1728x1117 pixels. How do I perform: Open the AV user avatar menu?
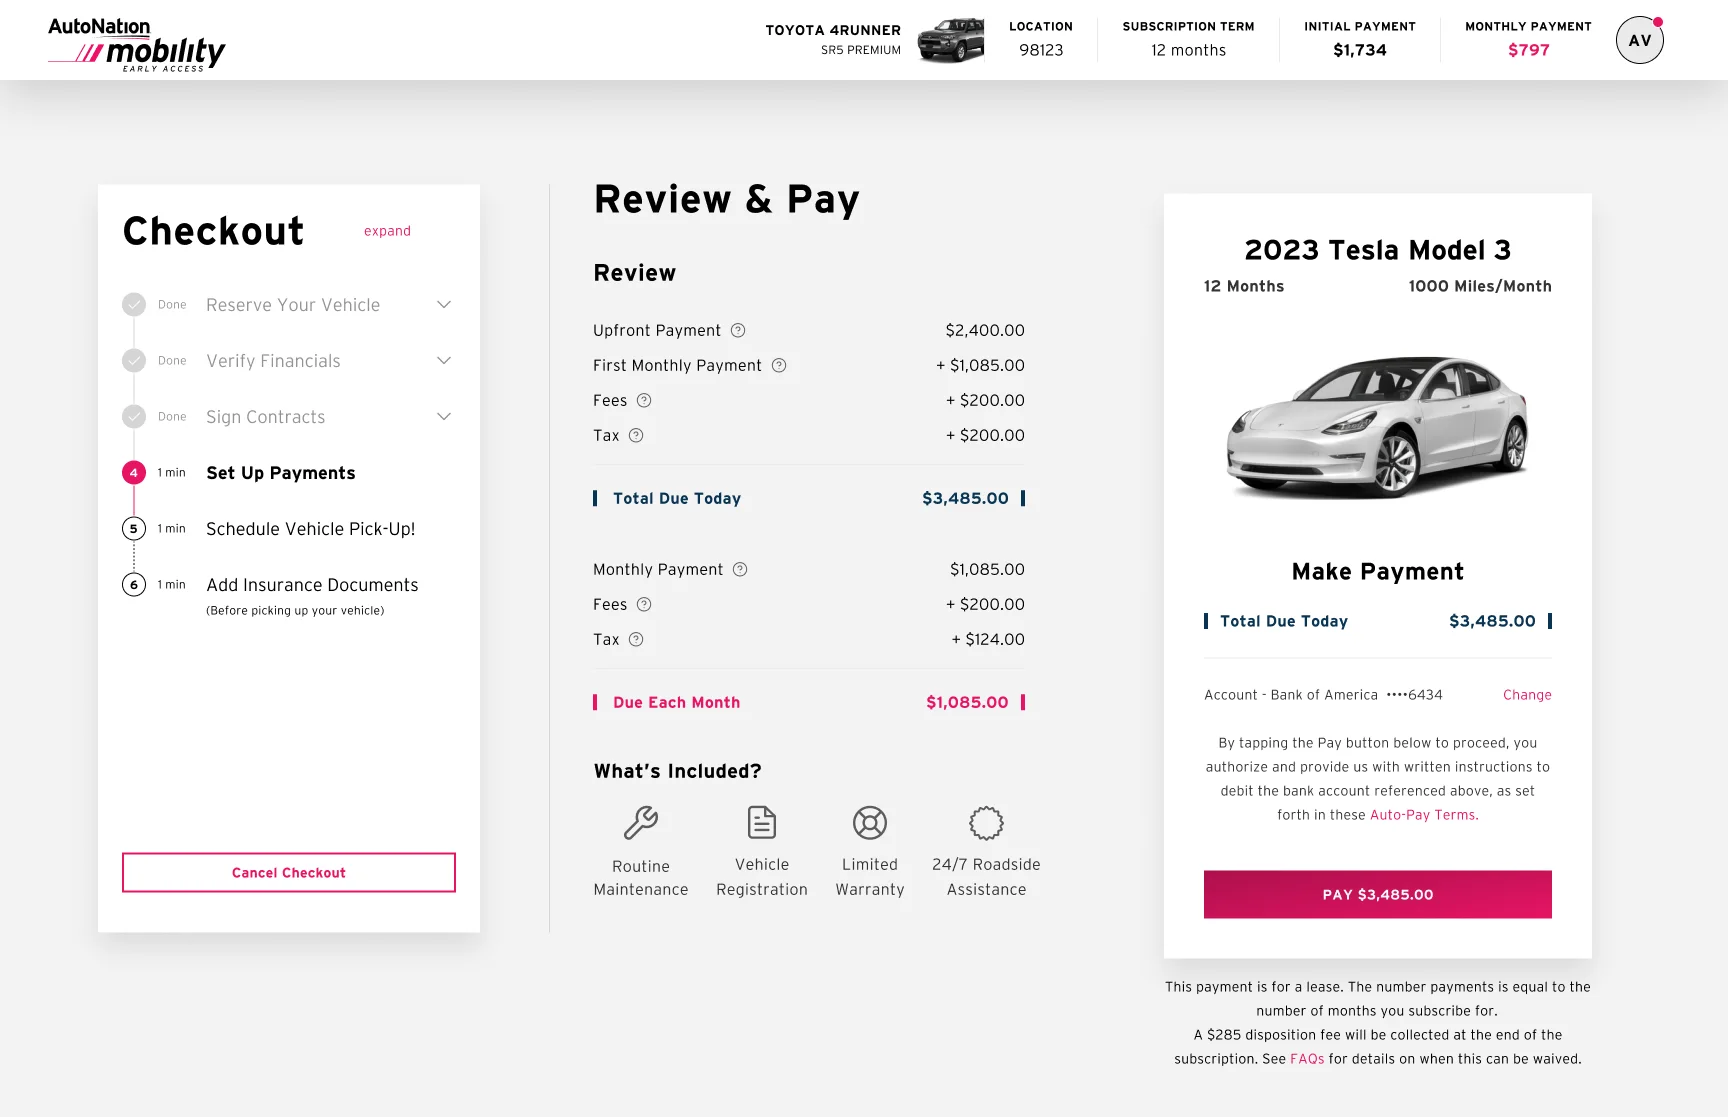(1639, 40)
